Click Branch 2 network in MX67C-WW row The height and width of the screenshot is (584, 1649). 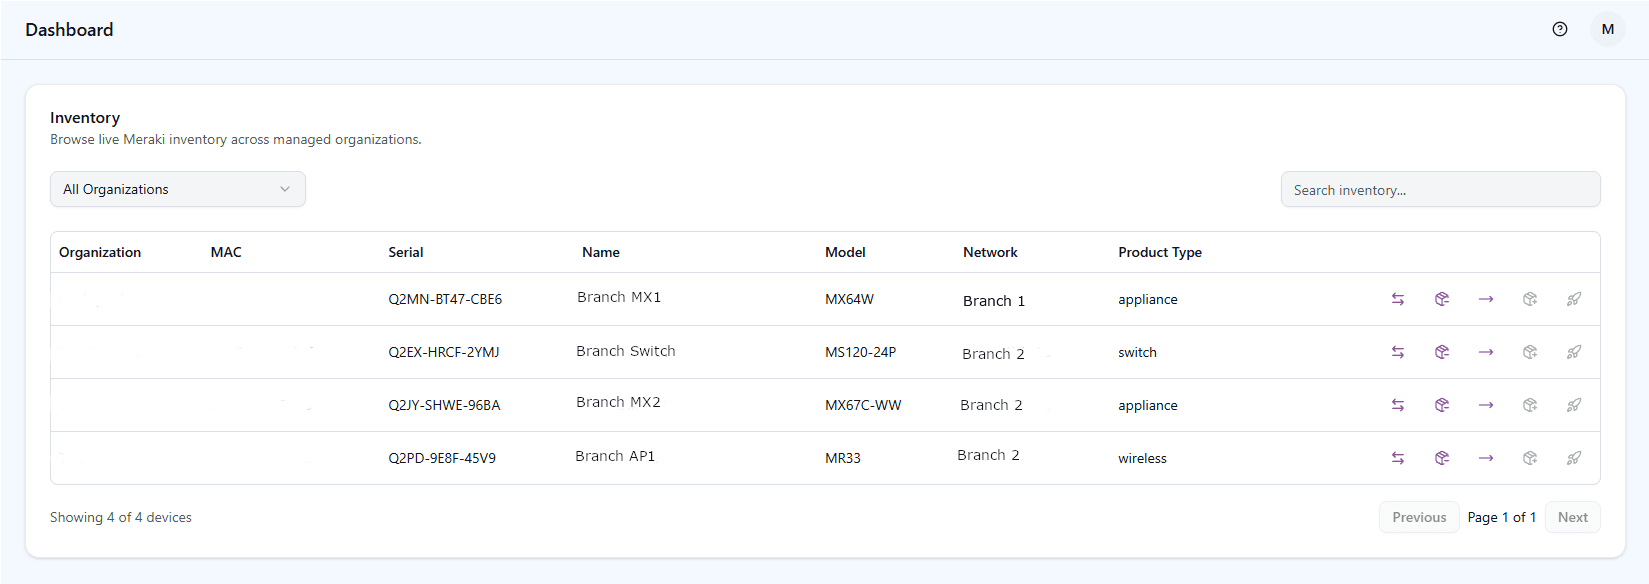click(991, 405)
